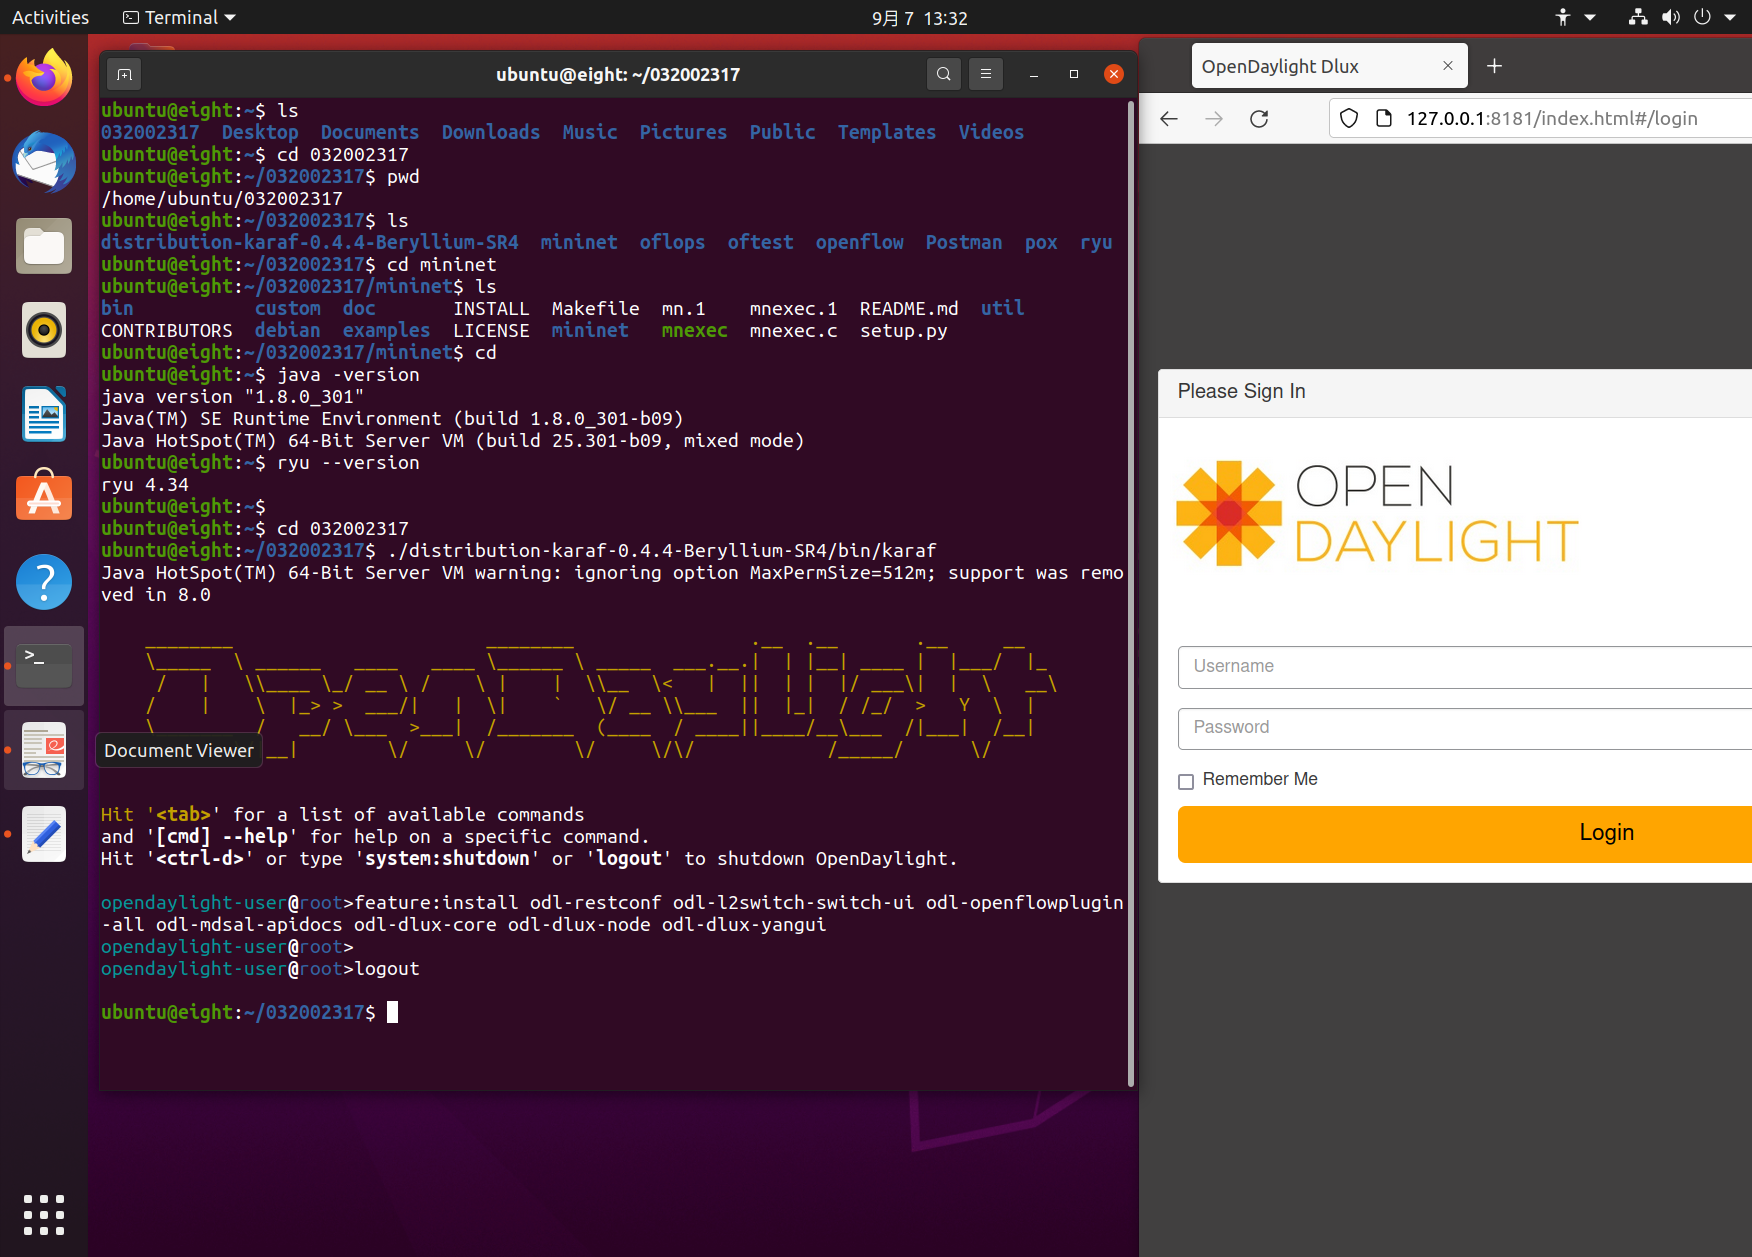This screenshot has width=1752, height=1257.
Task: Click the site information page icon in address bar
Action: tap(1384, 119)
